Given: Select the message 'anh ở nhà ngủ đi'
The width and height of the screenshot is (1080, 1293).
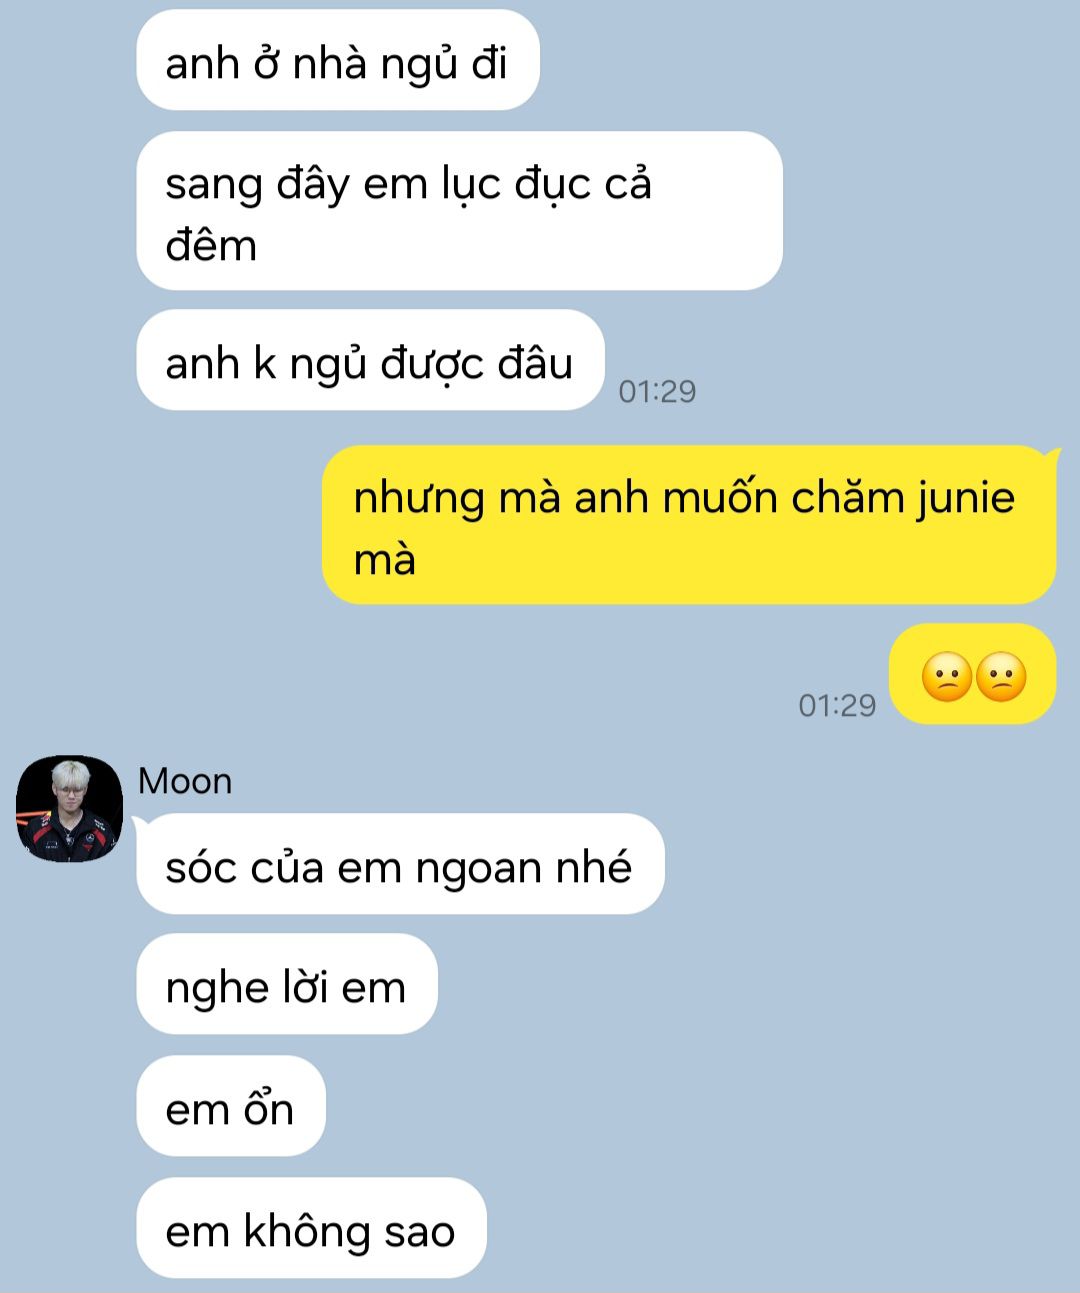Looking at the screenshot, I should (338, 60).
